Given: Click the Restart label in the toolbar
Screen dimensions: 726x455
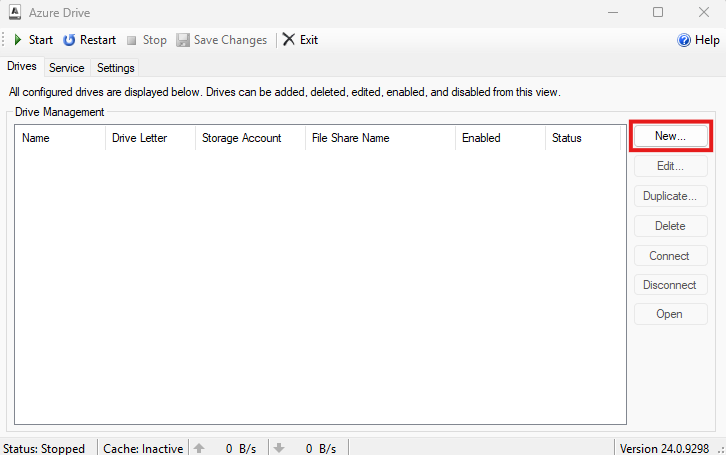Looking at the screenshot, I should (x=98, y=40).
